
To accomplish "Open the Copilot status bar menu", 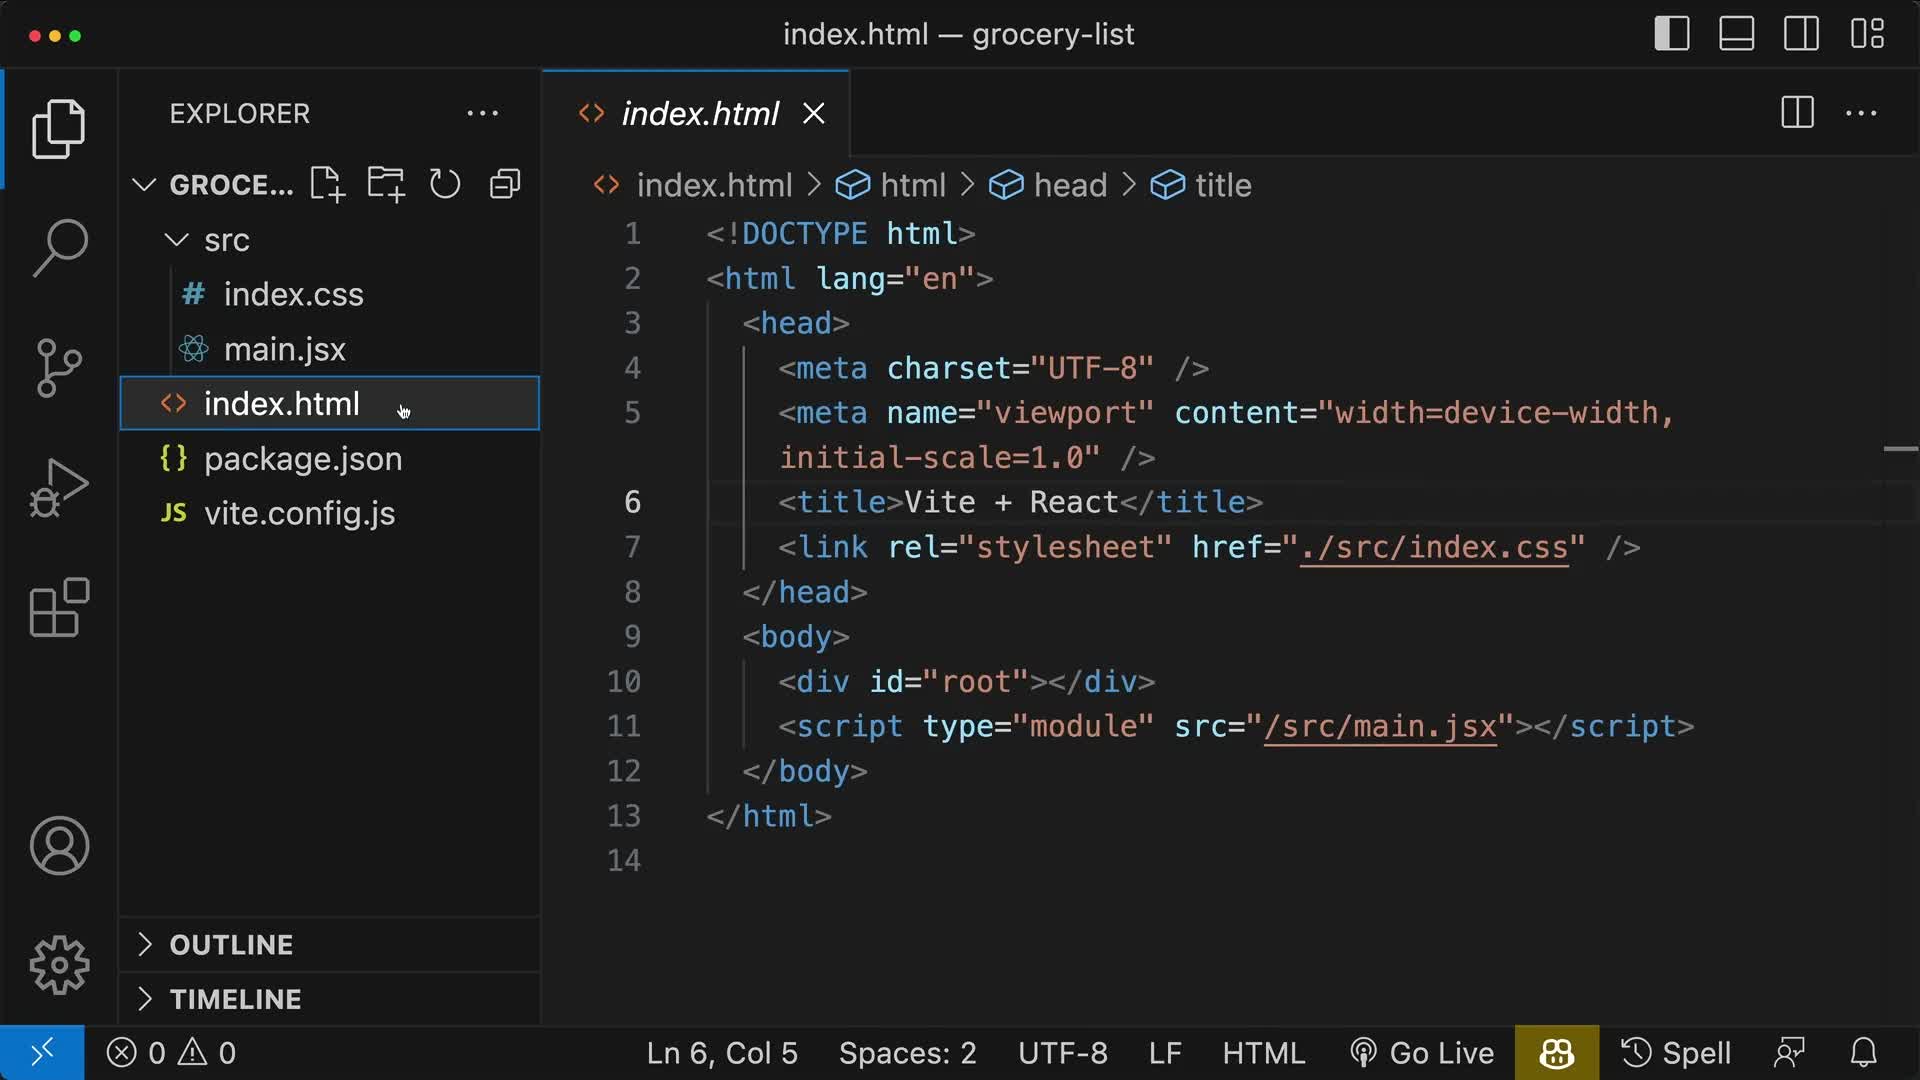I will click(1554, 1052).
